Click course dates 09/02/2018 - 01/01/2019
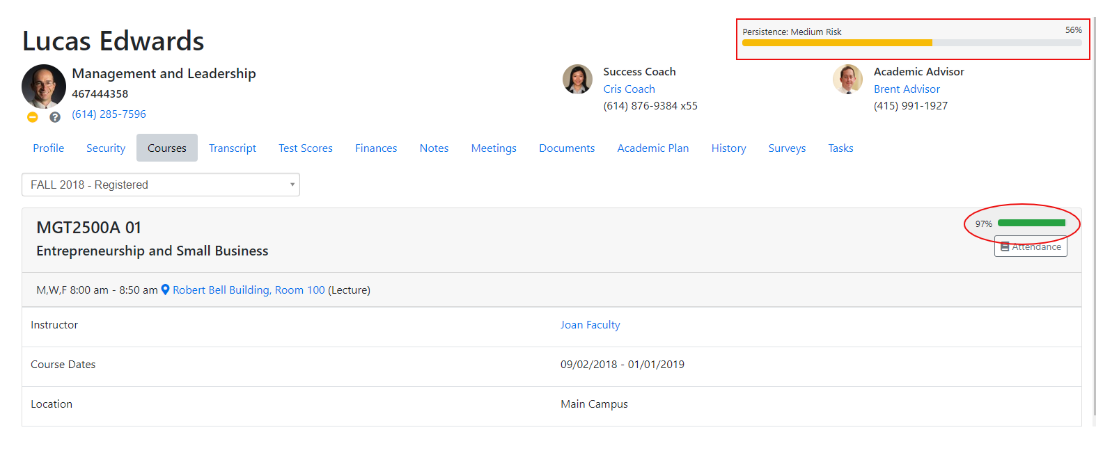 (x=622, y=364)
